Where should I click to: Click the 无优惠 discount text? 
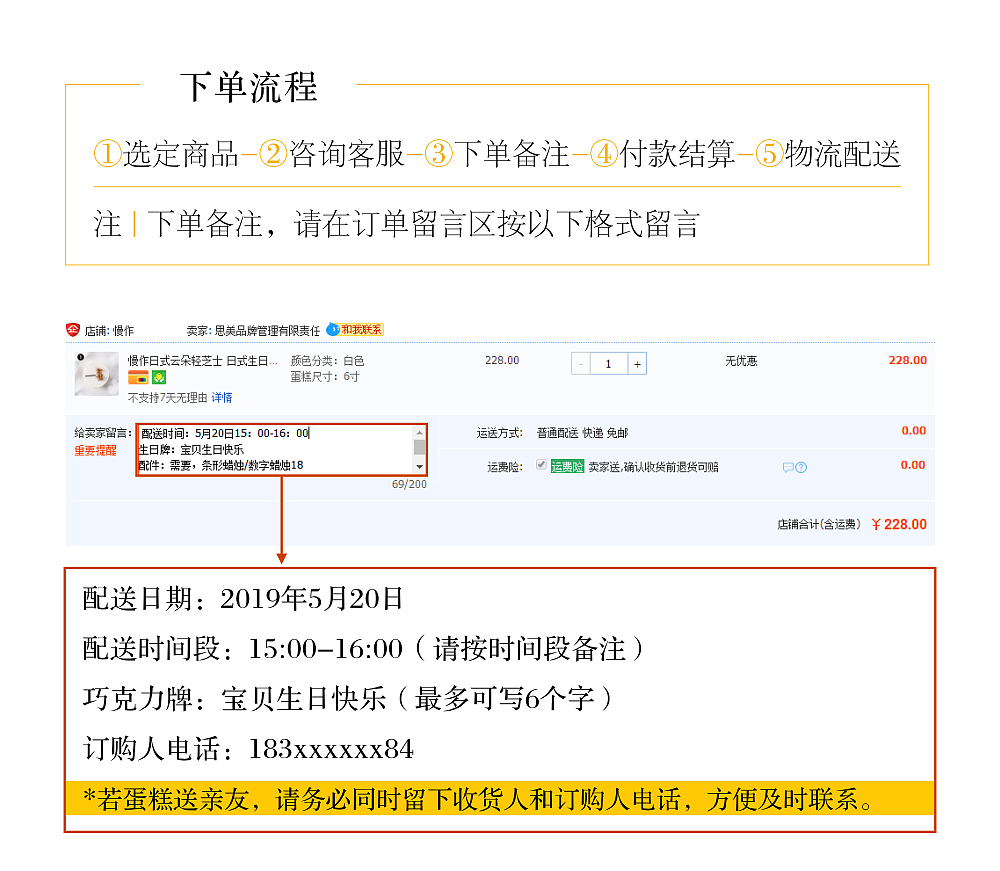point(741,361)
